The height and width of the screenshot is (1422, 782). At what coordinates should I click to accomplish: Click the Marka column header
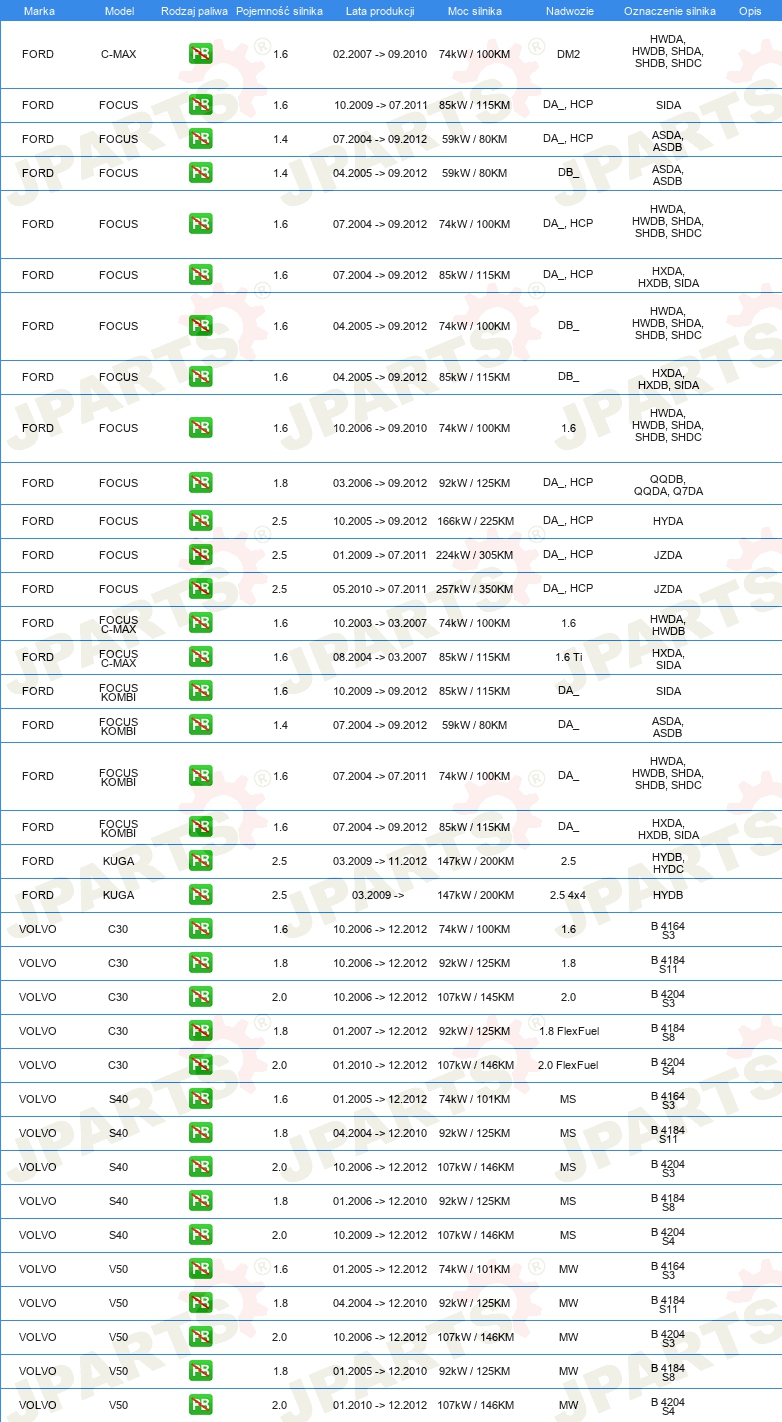(39, 10)
